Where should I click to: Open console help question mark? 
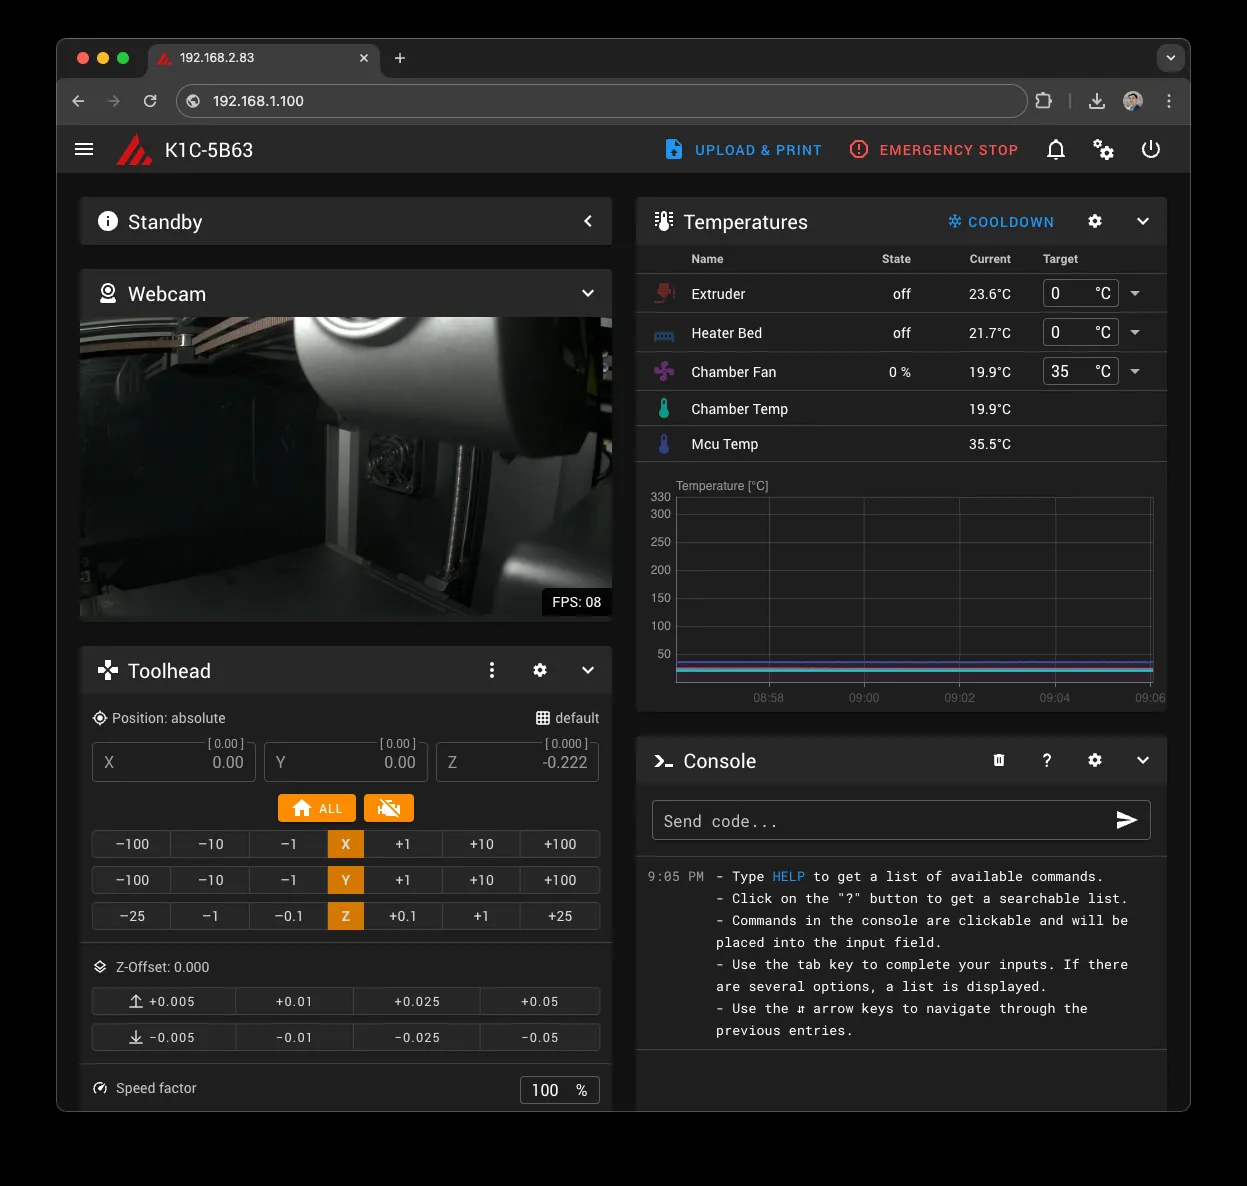point(1046,760)
